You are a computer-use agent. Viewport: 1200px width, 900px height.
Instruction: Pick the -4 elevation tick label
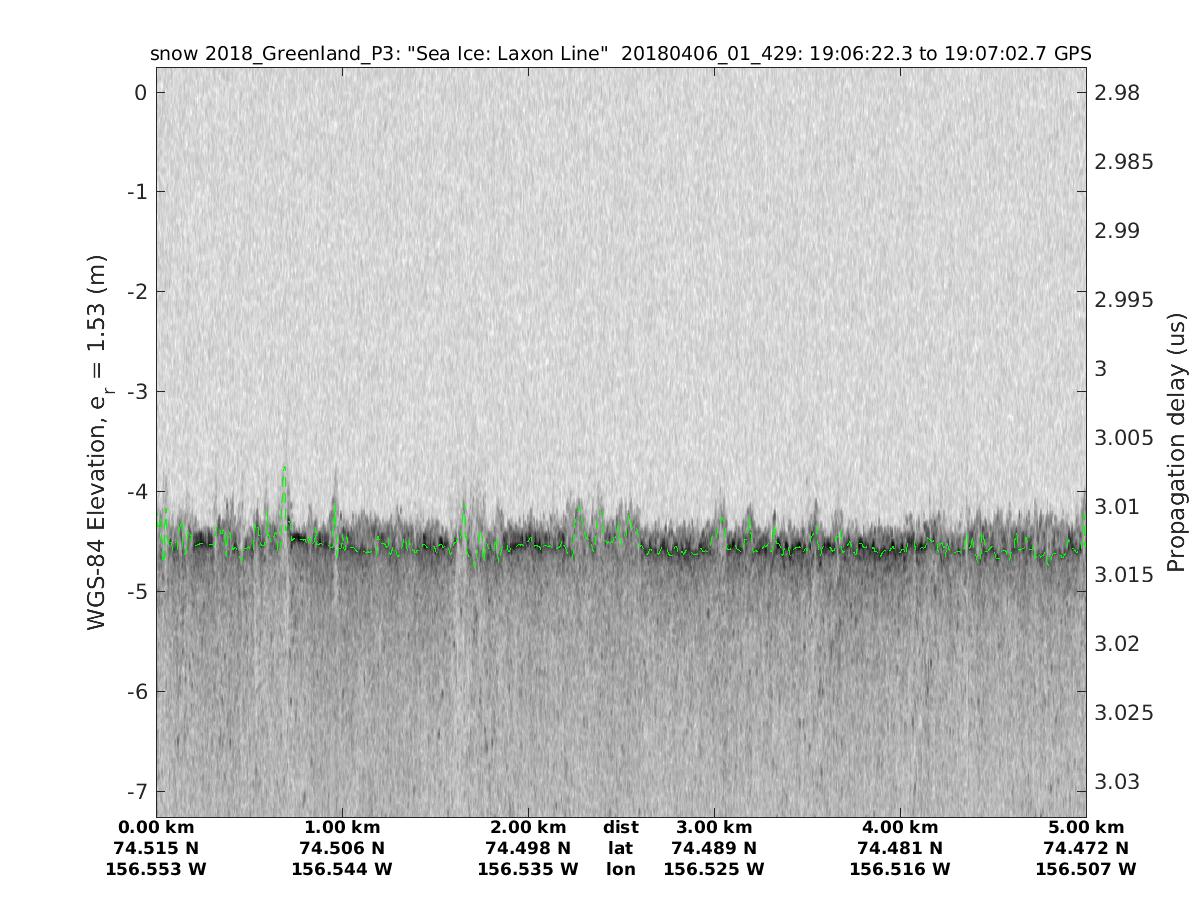136,491
